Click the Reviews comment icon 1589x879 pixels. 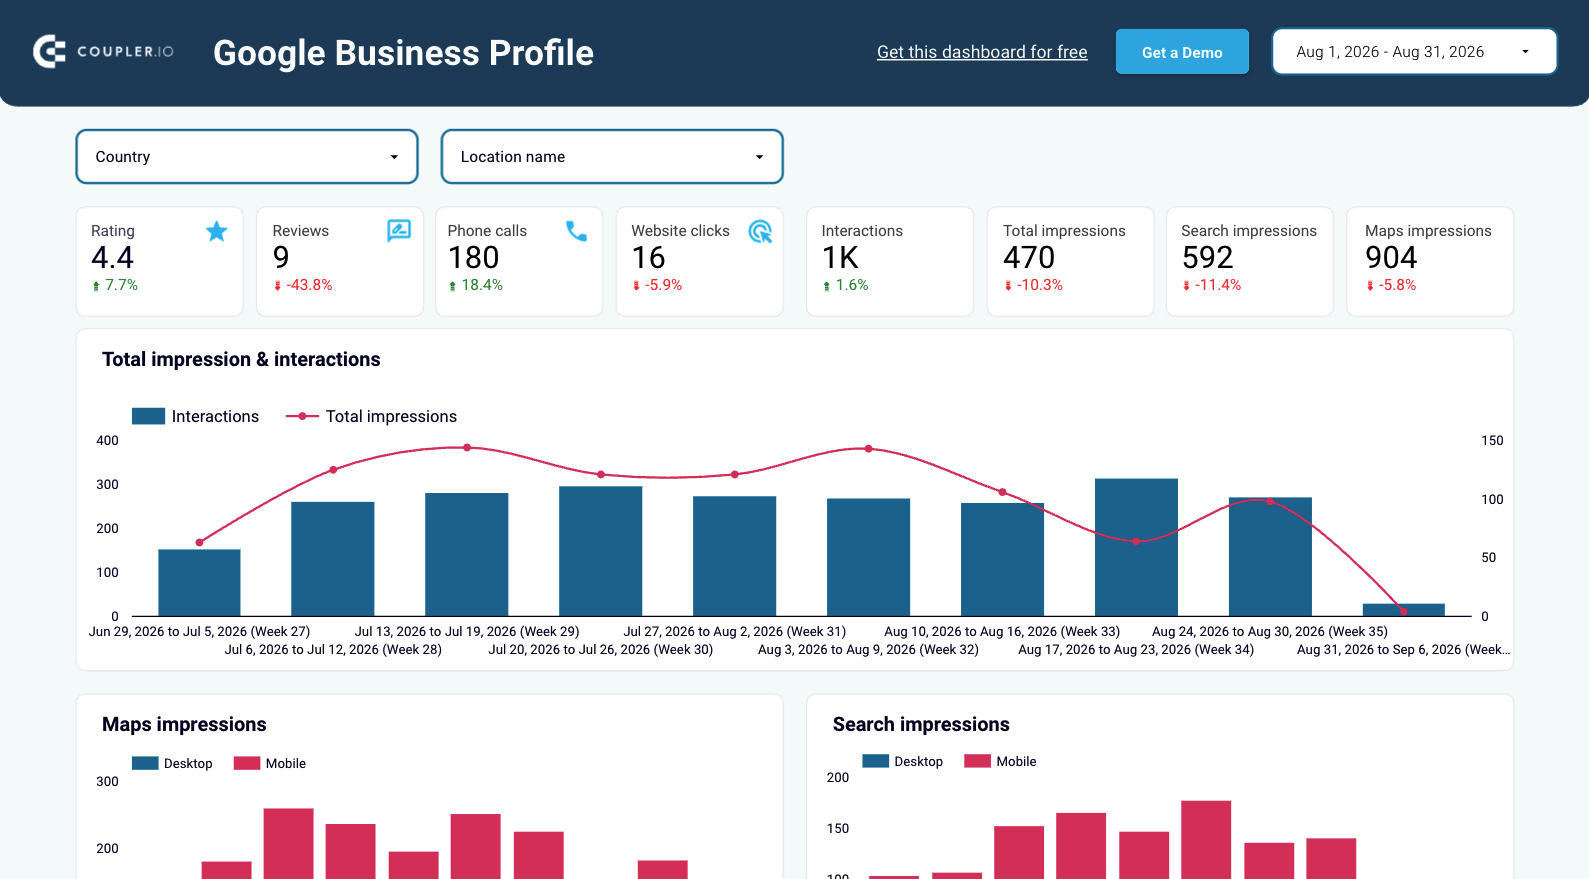click(x=399, y=231)
